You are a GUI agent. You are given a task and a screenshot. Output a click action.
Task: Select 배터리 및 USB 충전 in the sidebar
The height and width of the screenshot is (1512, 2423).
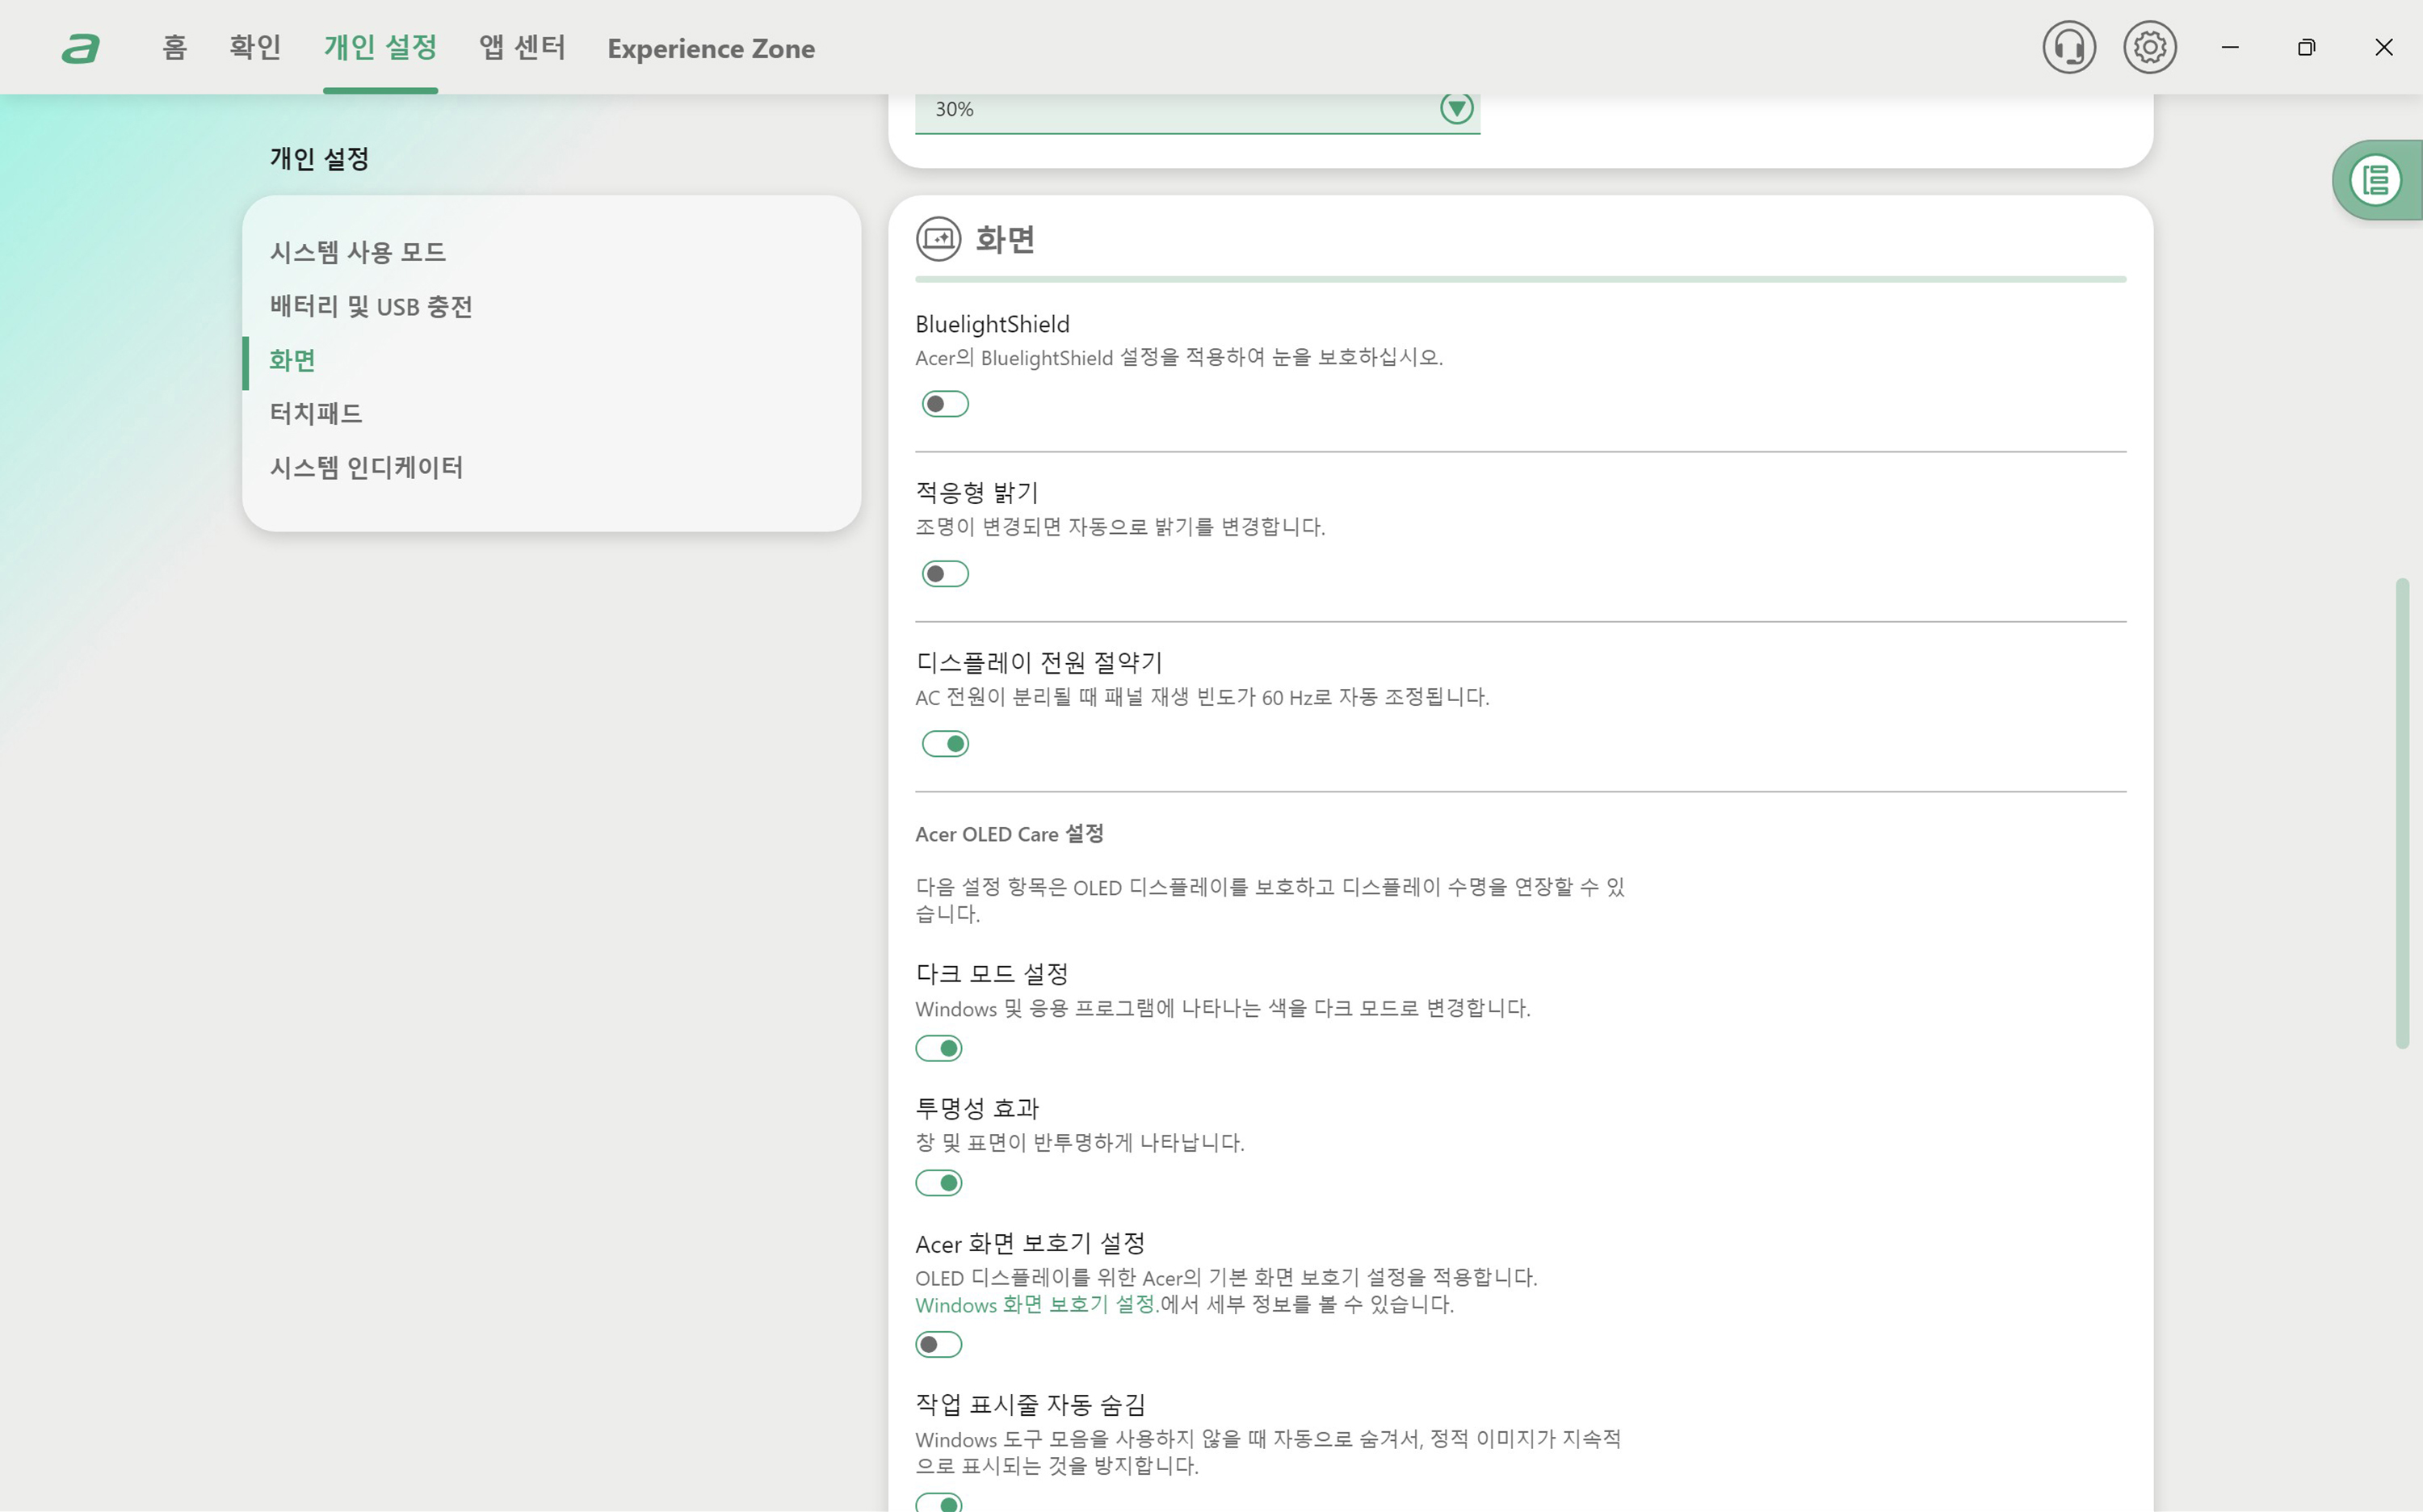(x=370, y=306)
